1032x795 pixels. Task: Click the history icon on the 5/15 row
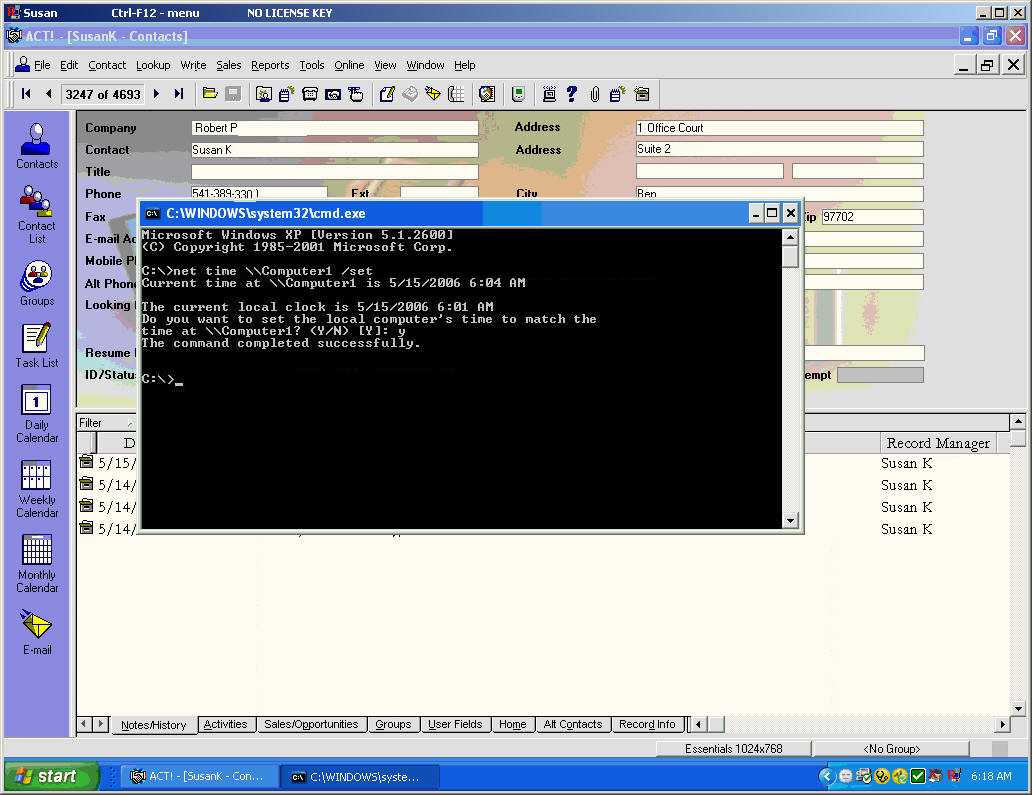(86, 461)
